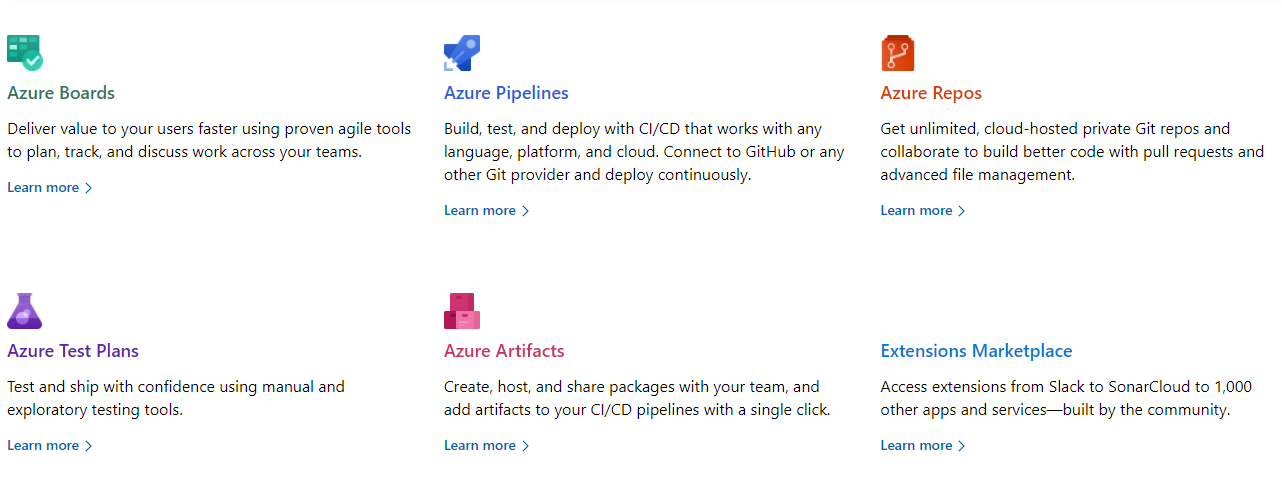
Task: Click Learn more under Azure Boards
Action: (43, 187)
